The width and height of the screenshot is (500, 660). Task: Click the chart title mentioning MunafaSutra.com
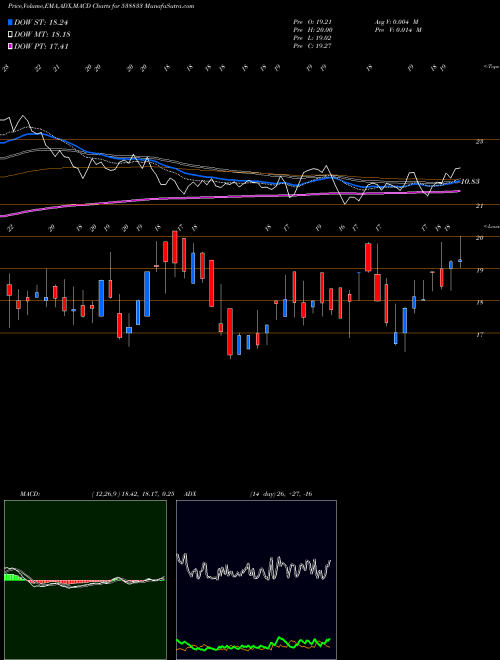[x=101, y=7]
